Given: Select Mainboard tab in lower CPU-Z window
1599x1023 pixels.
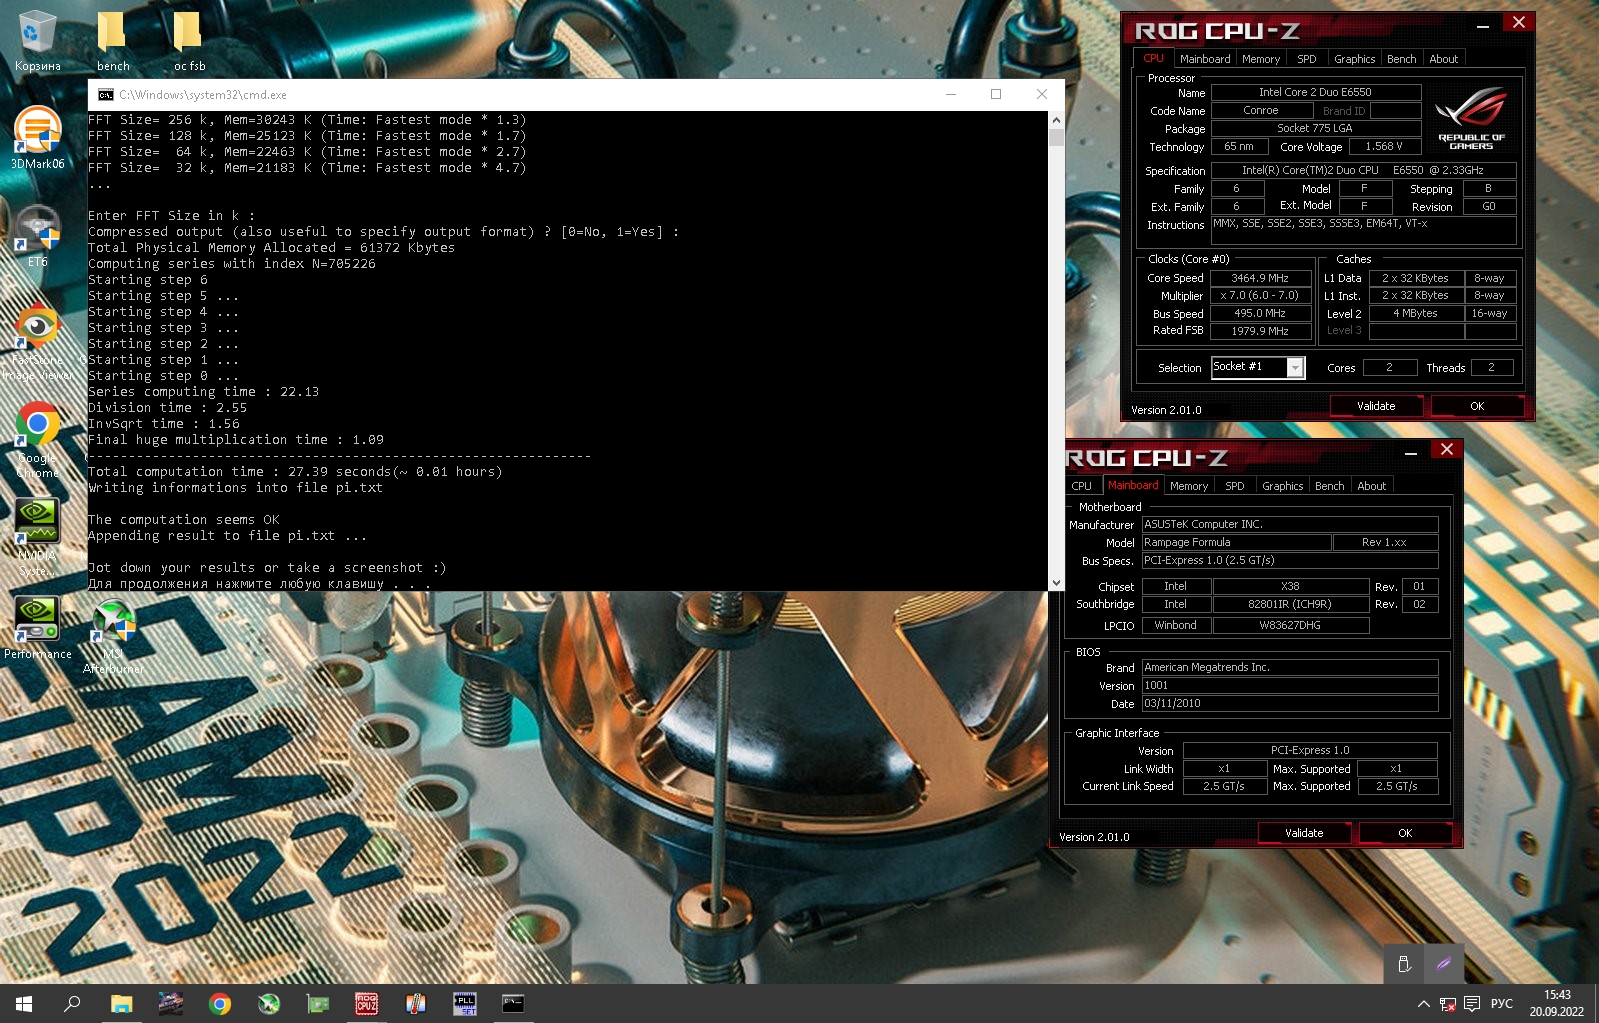Looking at the screenshot, I should point(1133,486).
